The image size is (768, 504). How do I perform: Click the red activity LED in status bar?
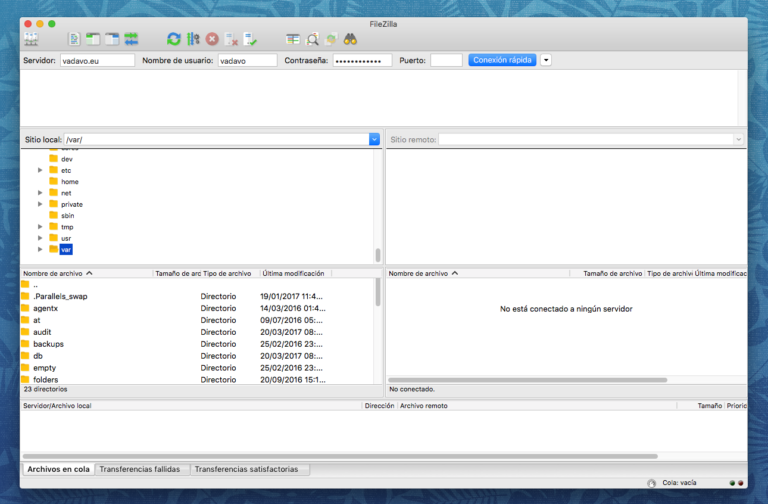tap(741, 483)
